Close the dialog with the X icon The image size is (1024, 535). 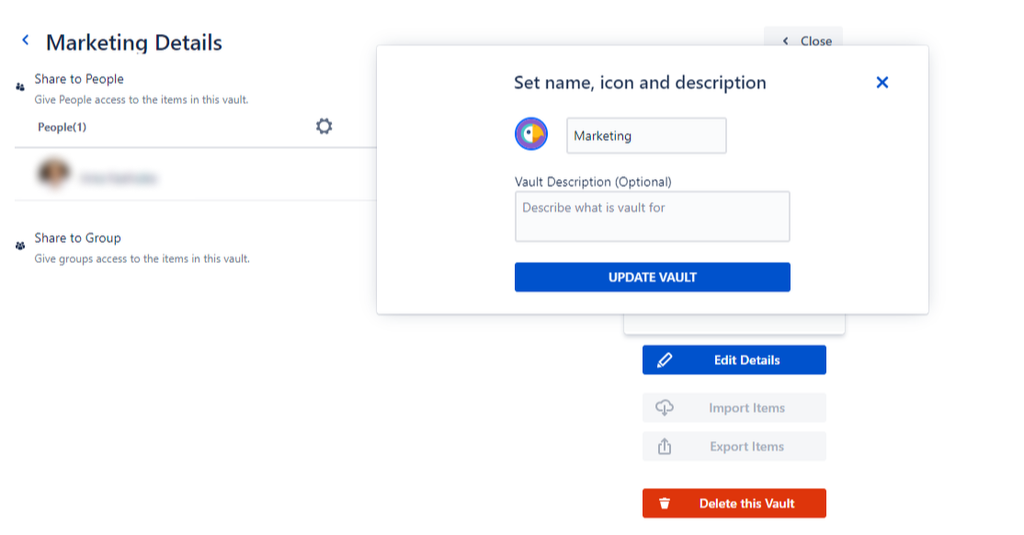point(882,83)
